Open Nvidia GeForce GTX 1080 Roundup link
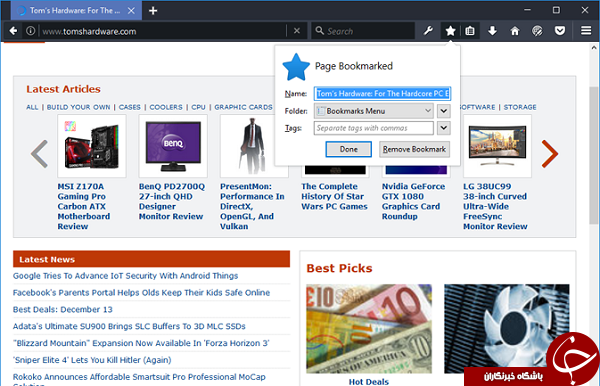Image resolution: width=600 pixels, height=386 pixels. coord(414,201)
